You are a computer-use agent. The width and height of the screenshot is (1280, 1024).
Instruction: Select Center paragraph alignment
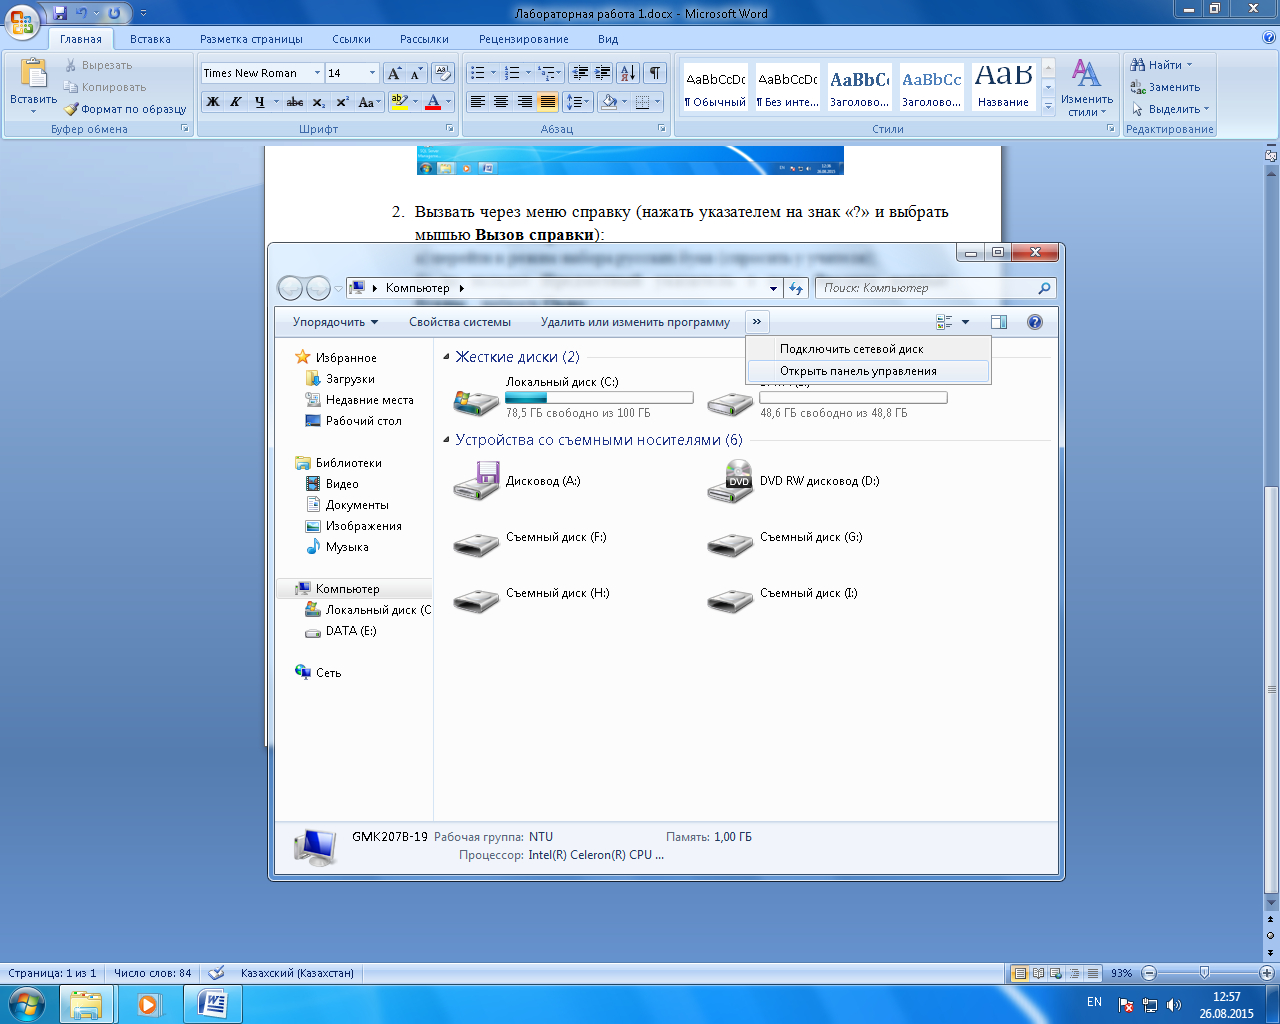[501, 102]
